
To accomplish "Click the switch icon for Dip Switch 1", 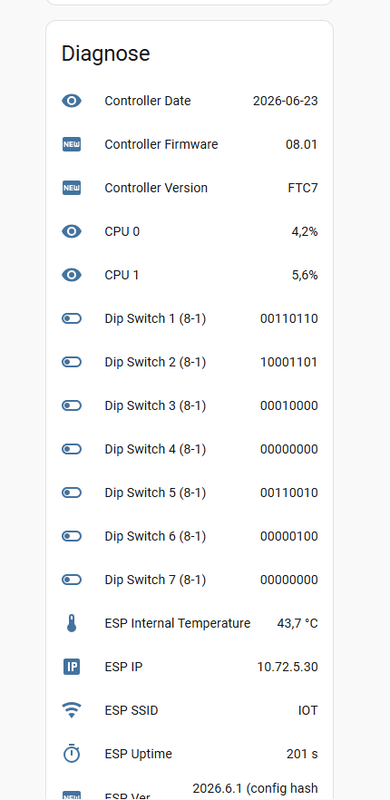I will click(71, 319).
